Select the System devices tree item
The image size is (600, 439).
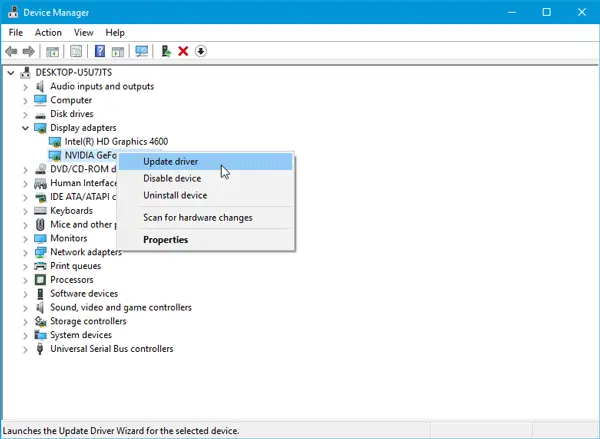(81, 335)
